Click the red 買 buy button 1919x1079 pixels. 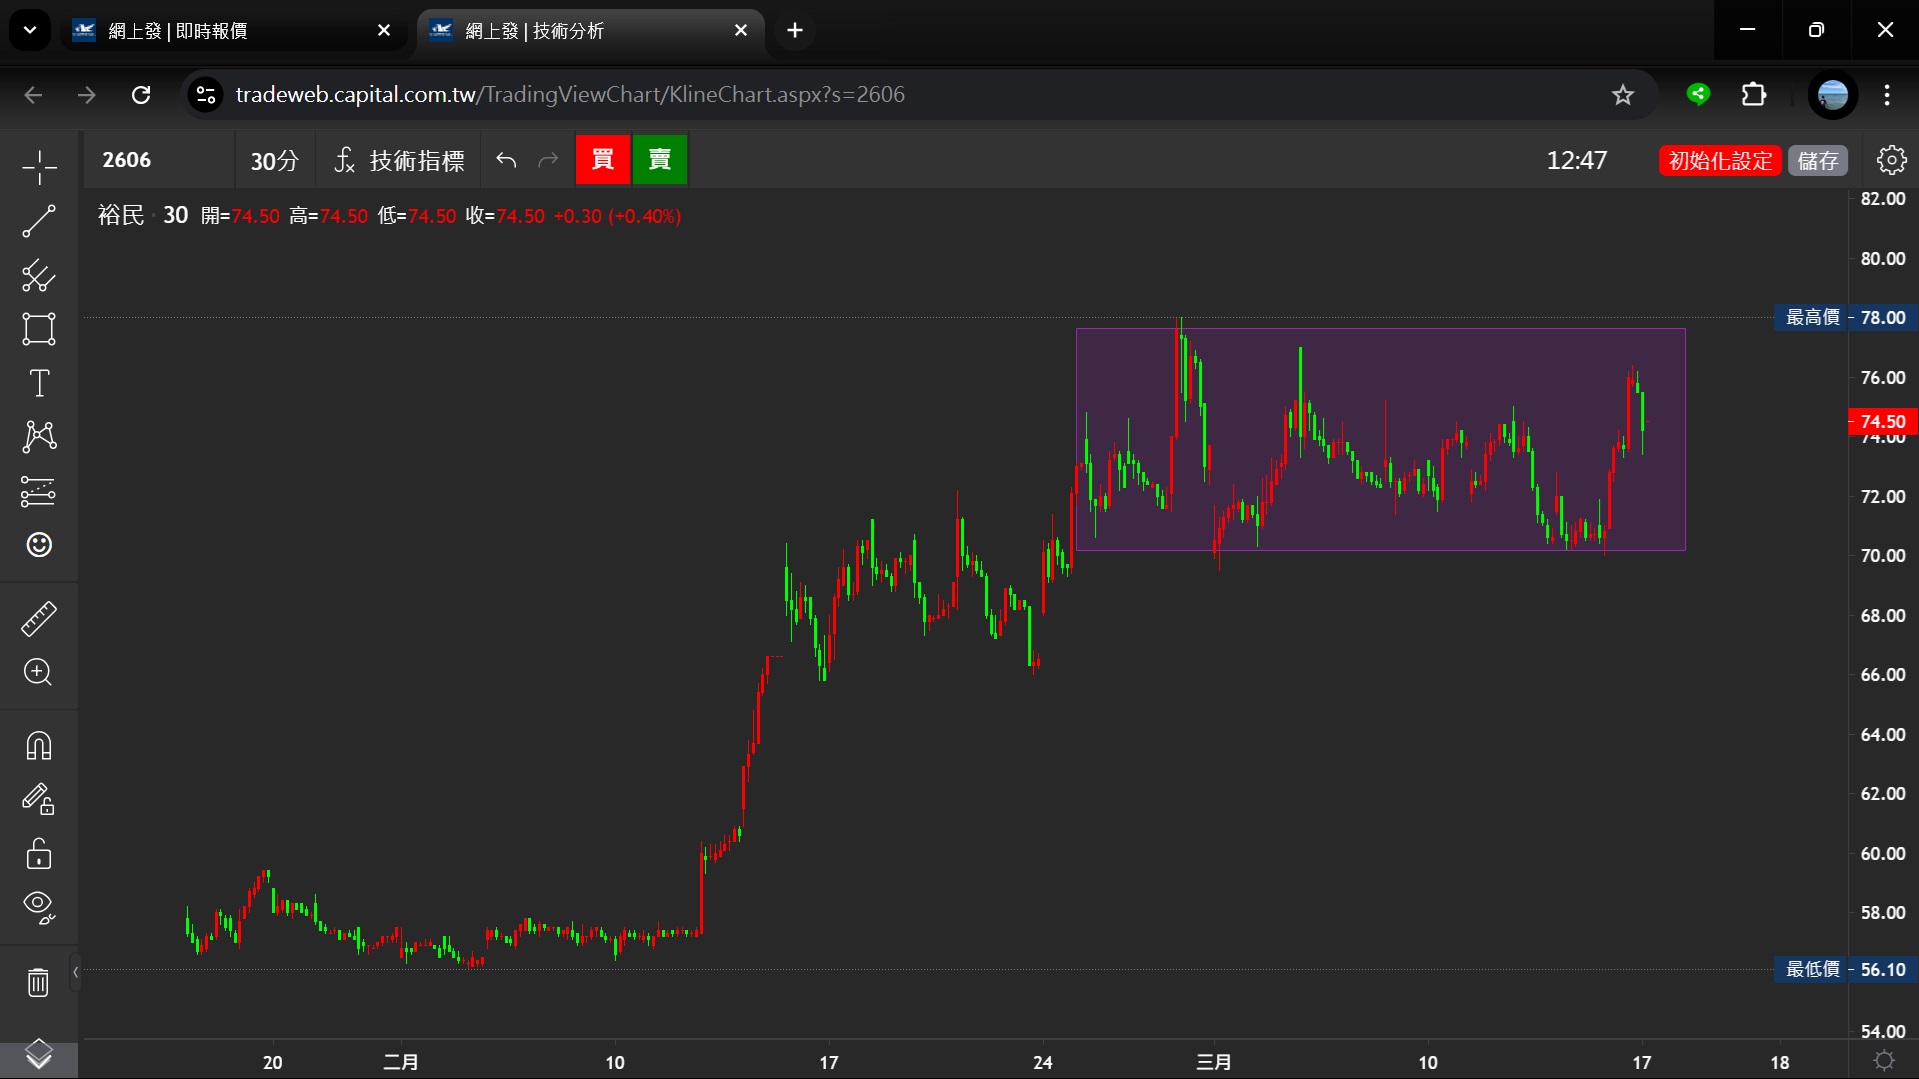602,160
